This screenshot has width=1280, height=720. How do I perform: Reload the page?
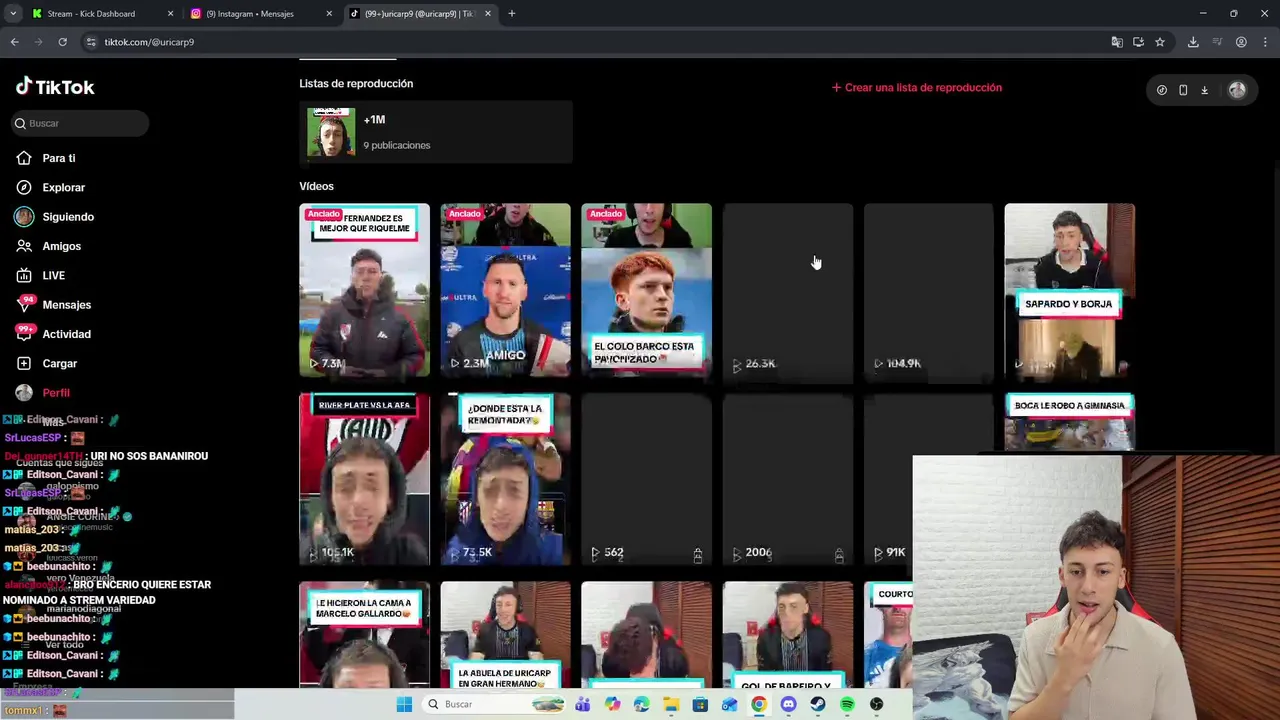62,42
